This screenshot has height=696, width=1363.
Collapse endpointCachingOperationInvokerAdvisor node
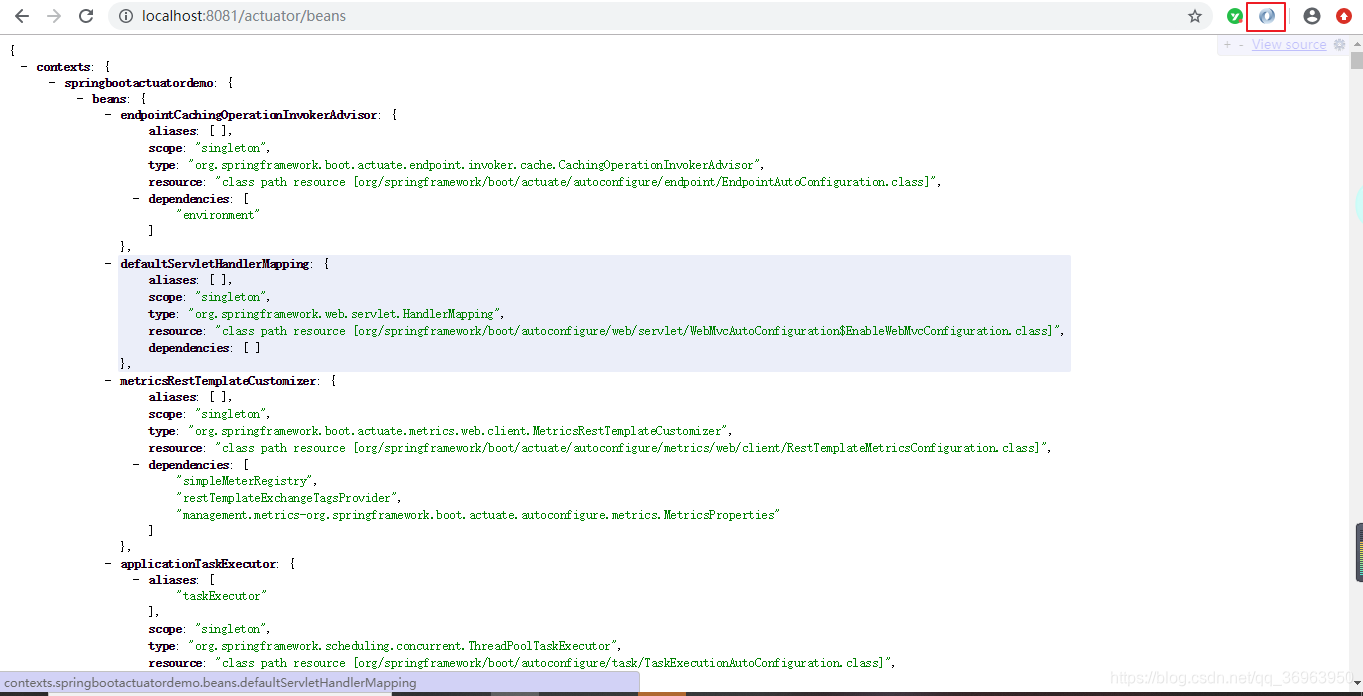109,115
